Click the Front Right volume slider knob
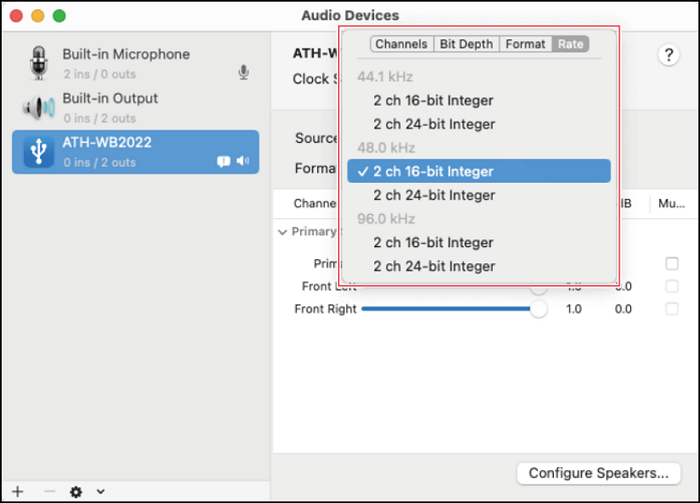The width and height of the screenshot is (700, 503). click(x=539, y=309)
